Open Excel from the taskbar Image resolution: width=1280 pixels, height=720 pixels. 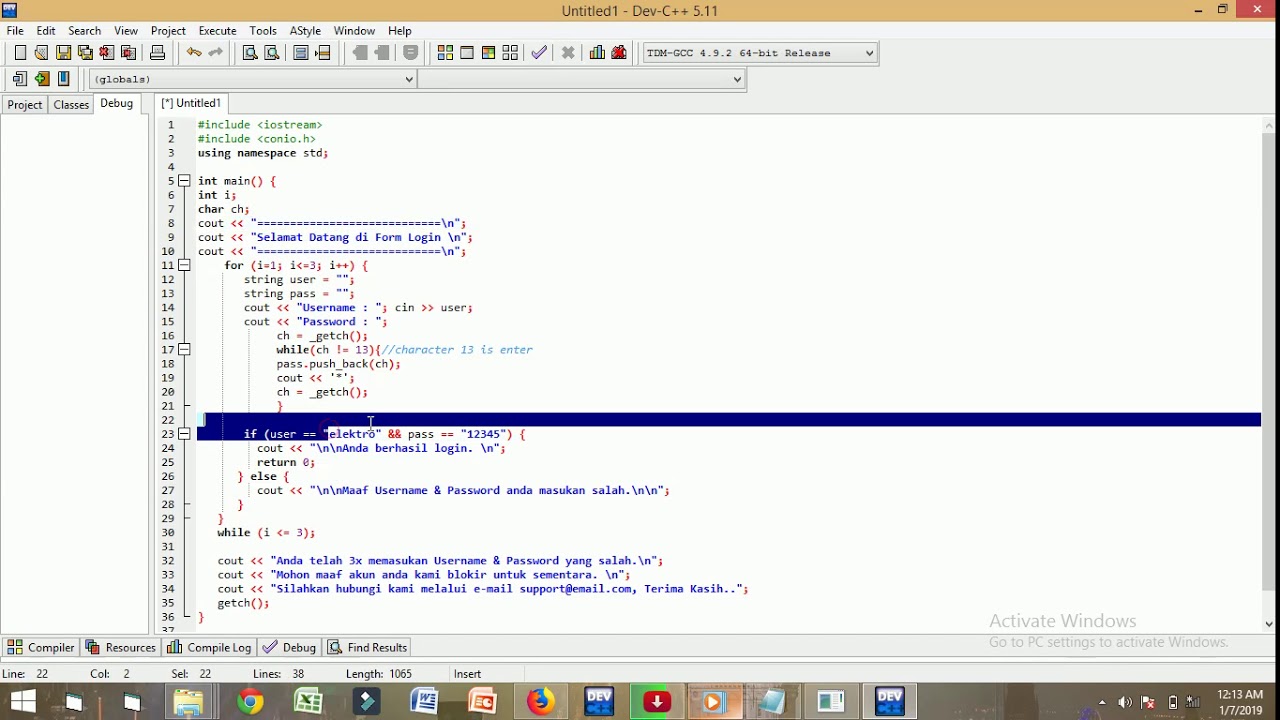pyautogui.click(x=308, y=702)
